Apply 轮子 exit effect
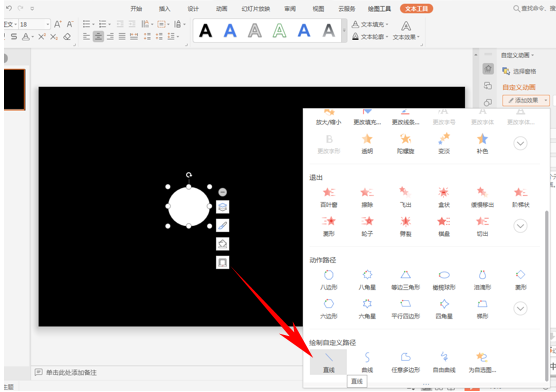 (367, 226)
